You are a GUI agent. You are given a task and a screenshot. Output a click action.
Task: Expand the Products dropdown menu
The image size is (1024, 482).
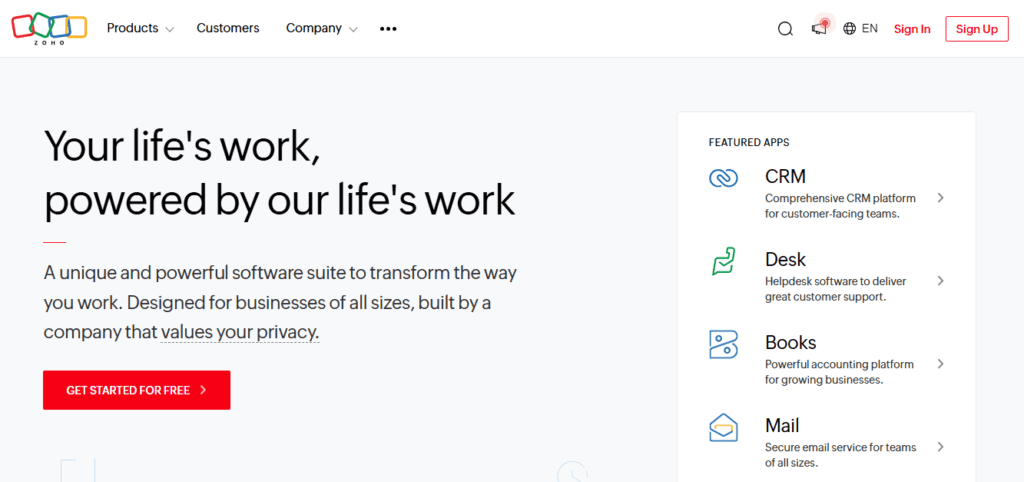point(140,28)
